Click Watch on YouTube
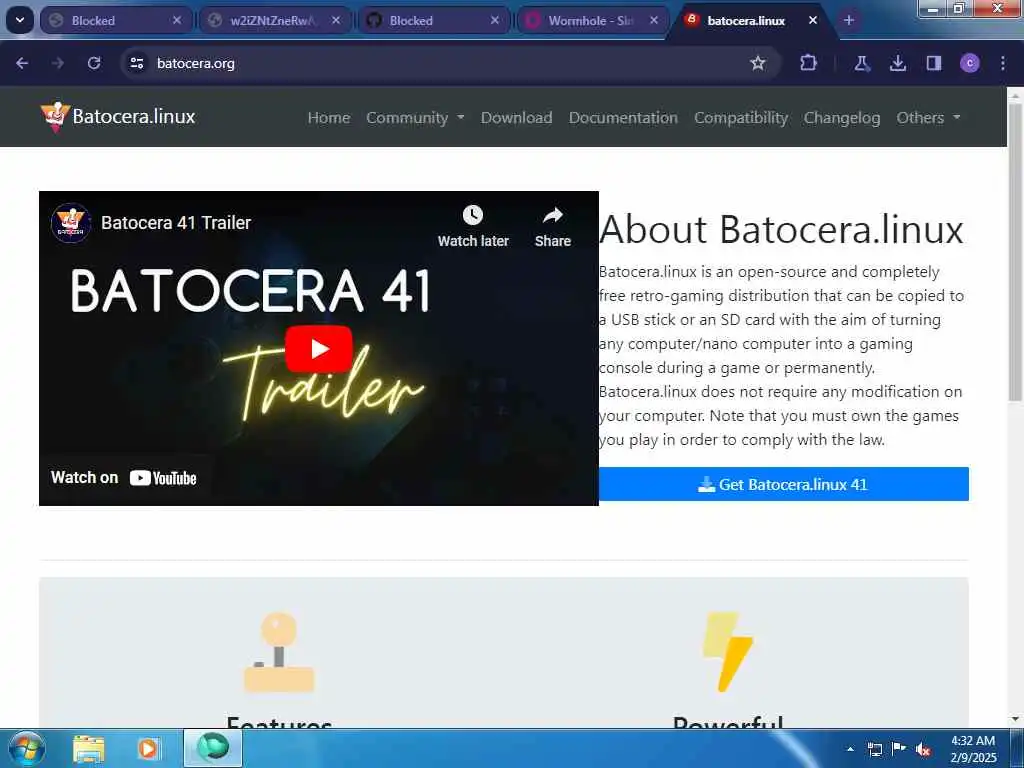 124,478
